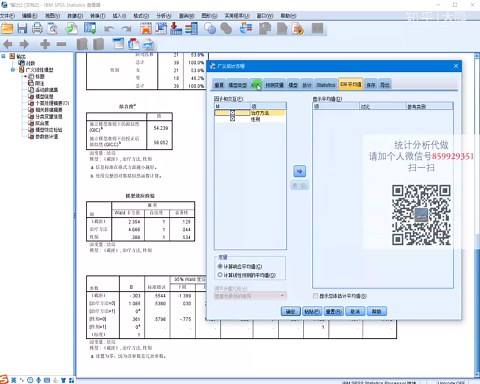Click the blue arrow move-to-list button
Viewport: 480px width, 384px height.
(299, 171)
